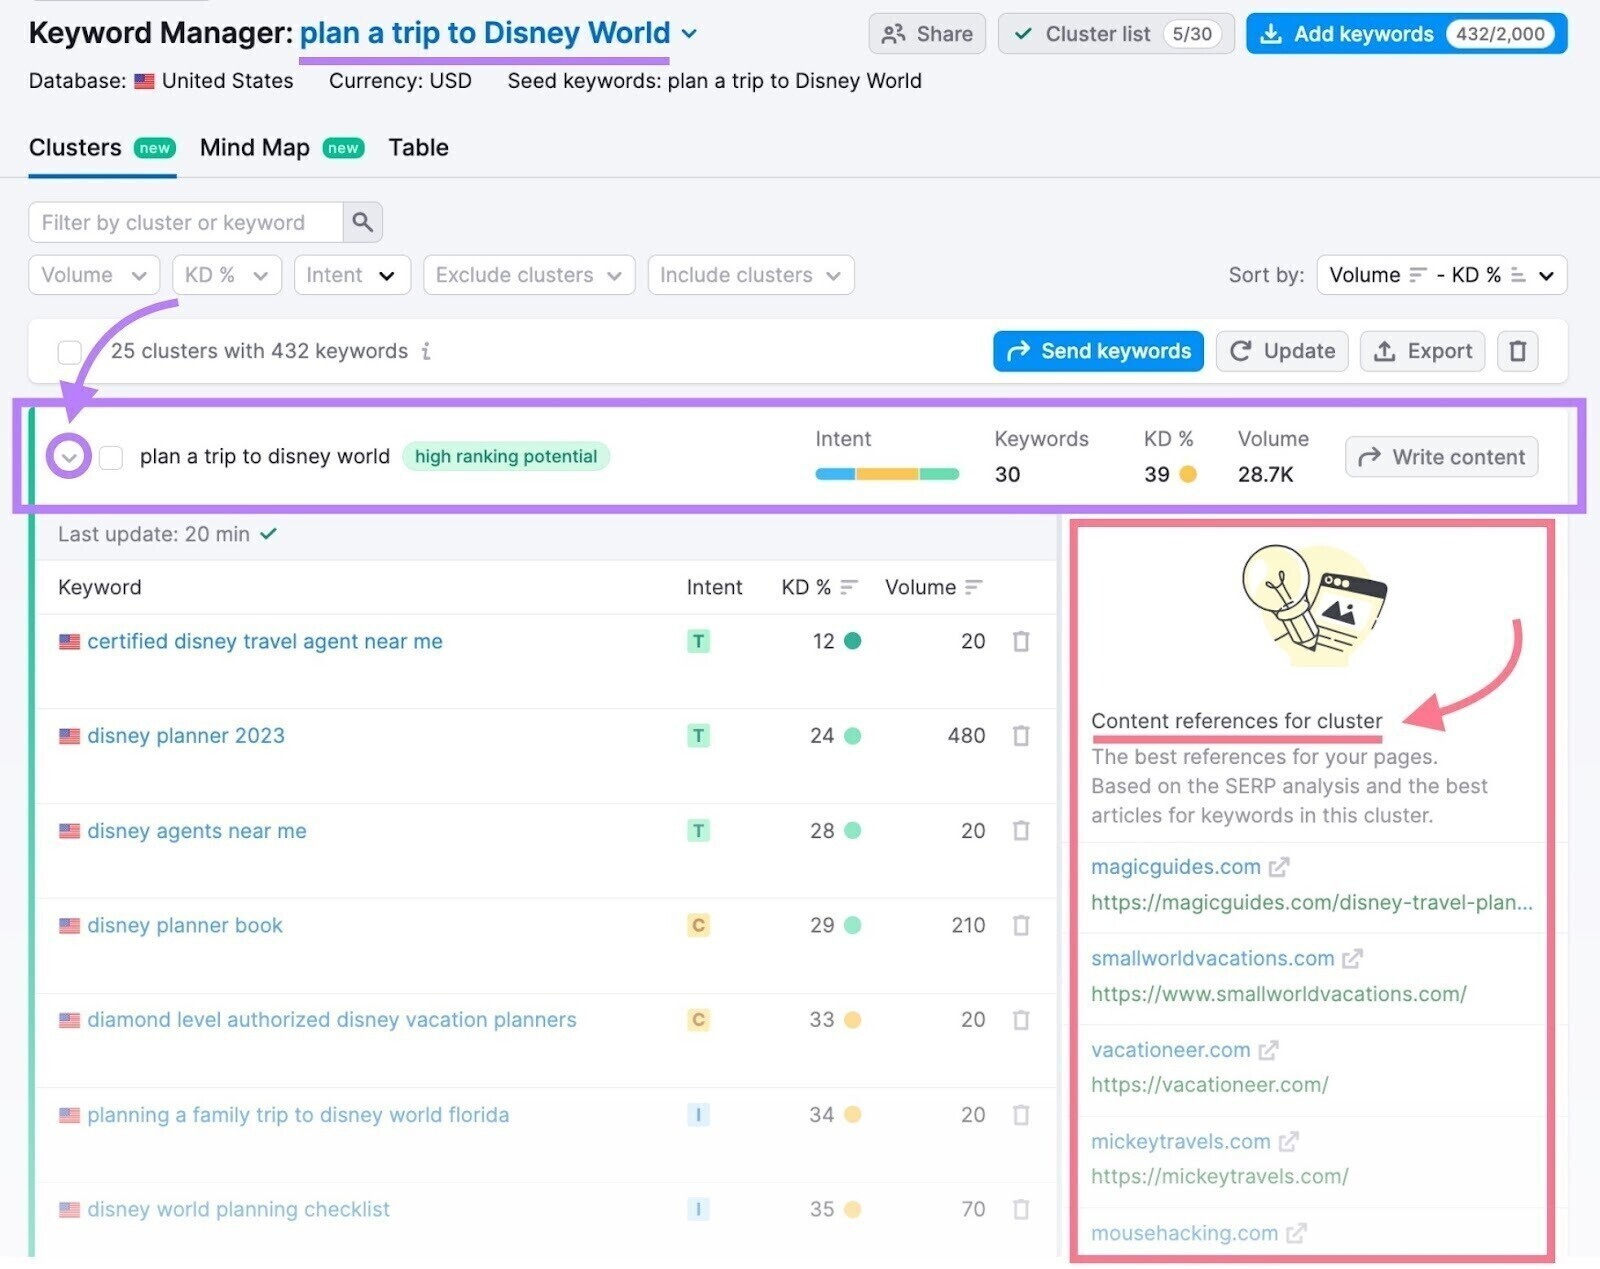Click United States flag icon beside Database
Image resolution: width=1600 pixels, height=1269 pixels.
(144, 81)
